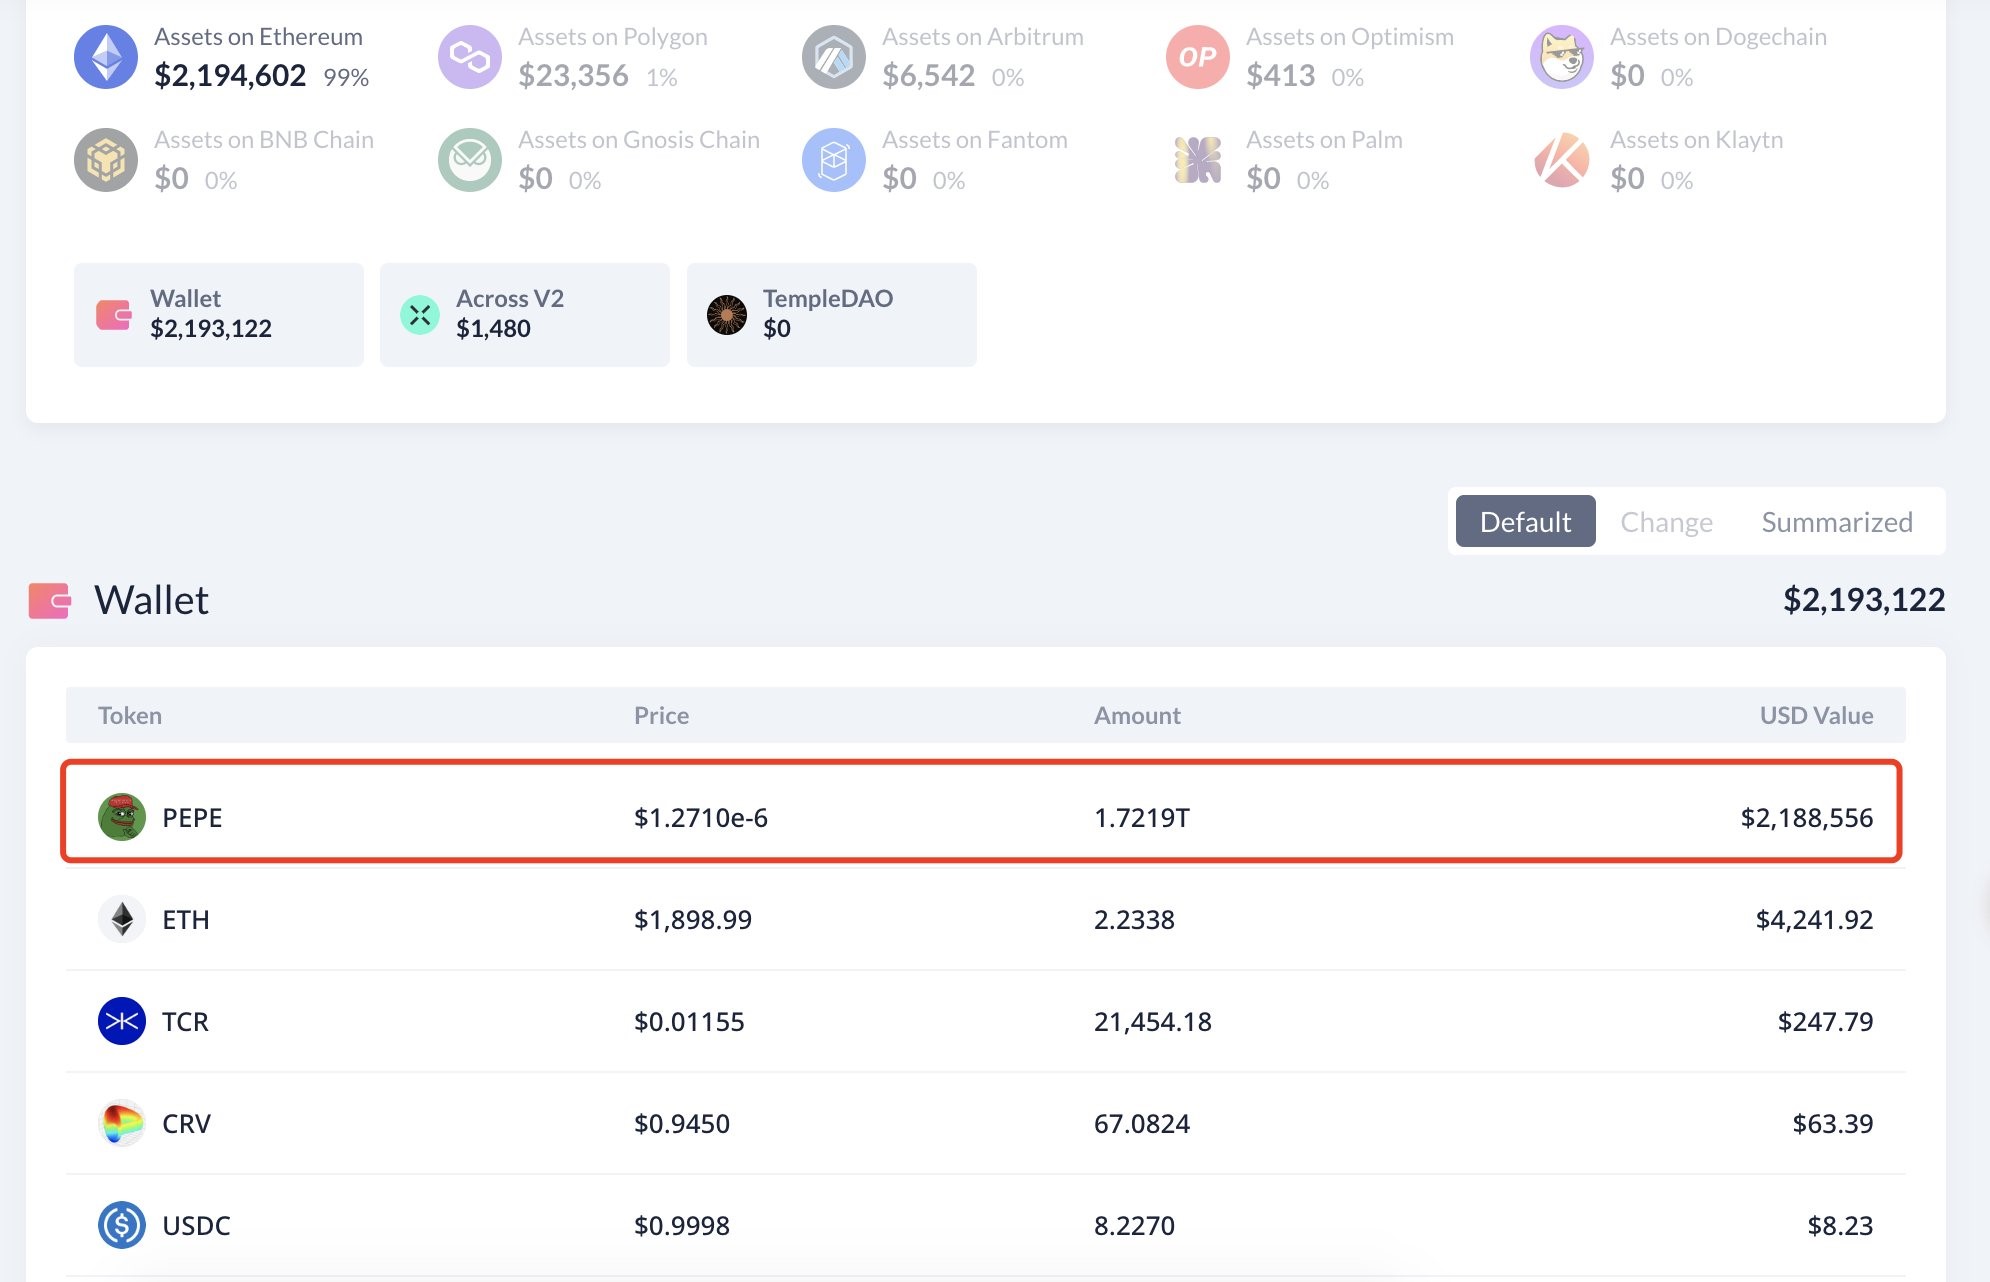Click the Dogechain dog icon

[x=1562, y=57]
